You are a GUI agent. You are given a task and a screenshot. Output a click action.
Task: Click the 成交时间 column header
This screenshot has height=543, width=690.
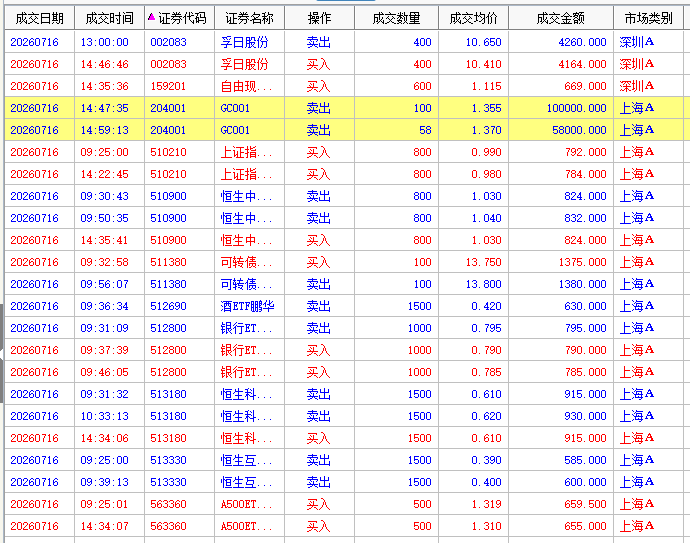110,18
